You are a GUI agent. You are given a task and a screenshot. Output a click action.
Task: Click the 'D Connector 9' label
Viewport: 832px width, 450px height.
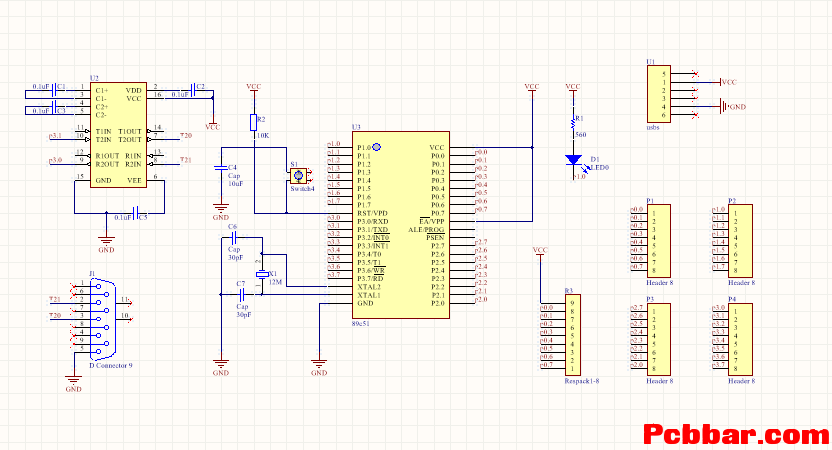point(111,366)
